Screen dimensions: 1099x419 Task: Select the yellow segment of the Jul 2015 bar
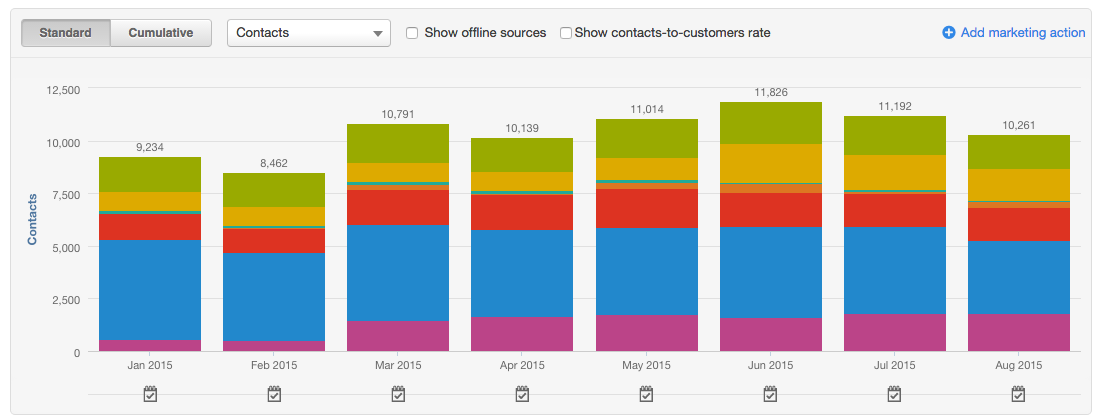[x=894, y=171]
